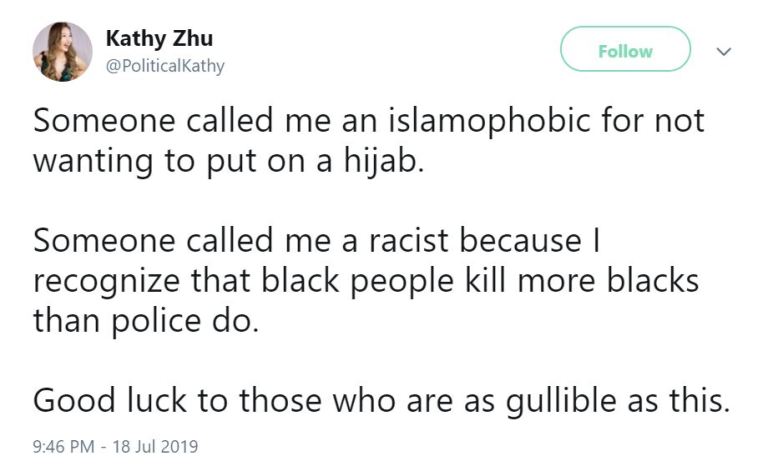The height and width of the screenshot is (471, 768).
Task: Click the @PoliticalKathy handle
Action: click(165, 66)
